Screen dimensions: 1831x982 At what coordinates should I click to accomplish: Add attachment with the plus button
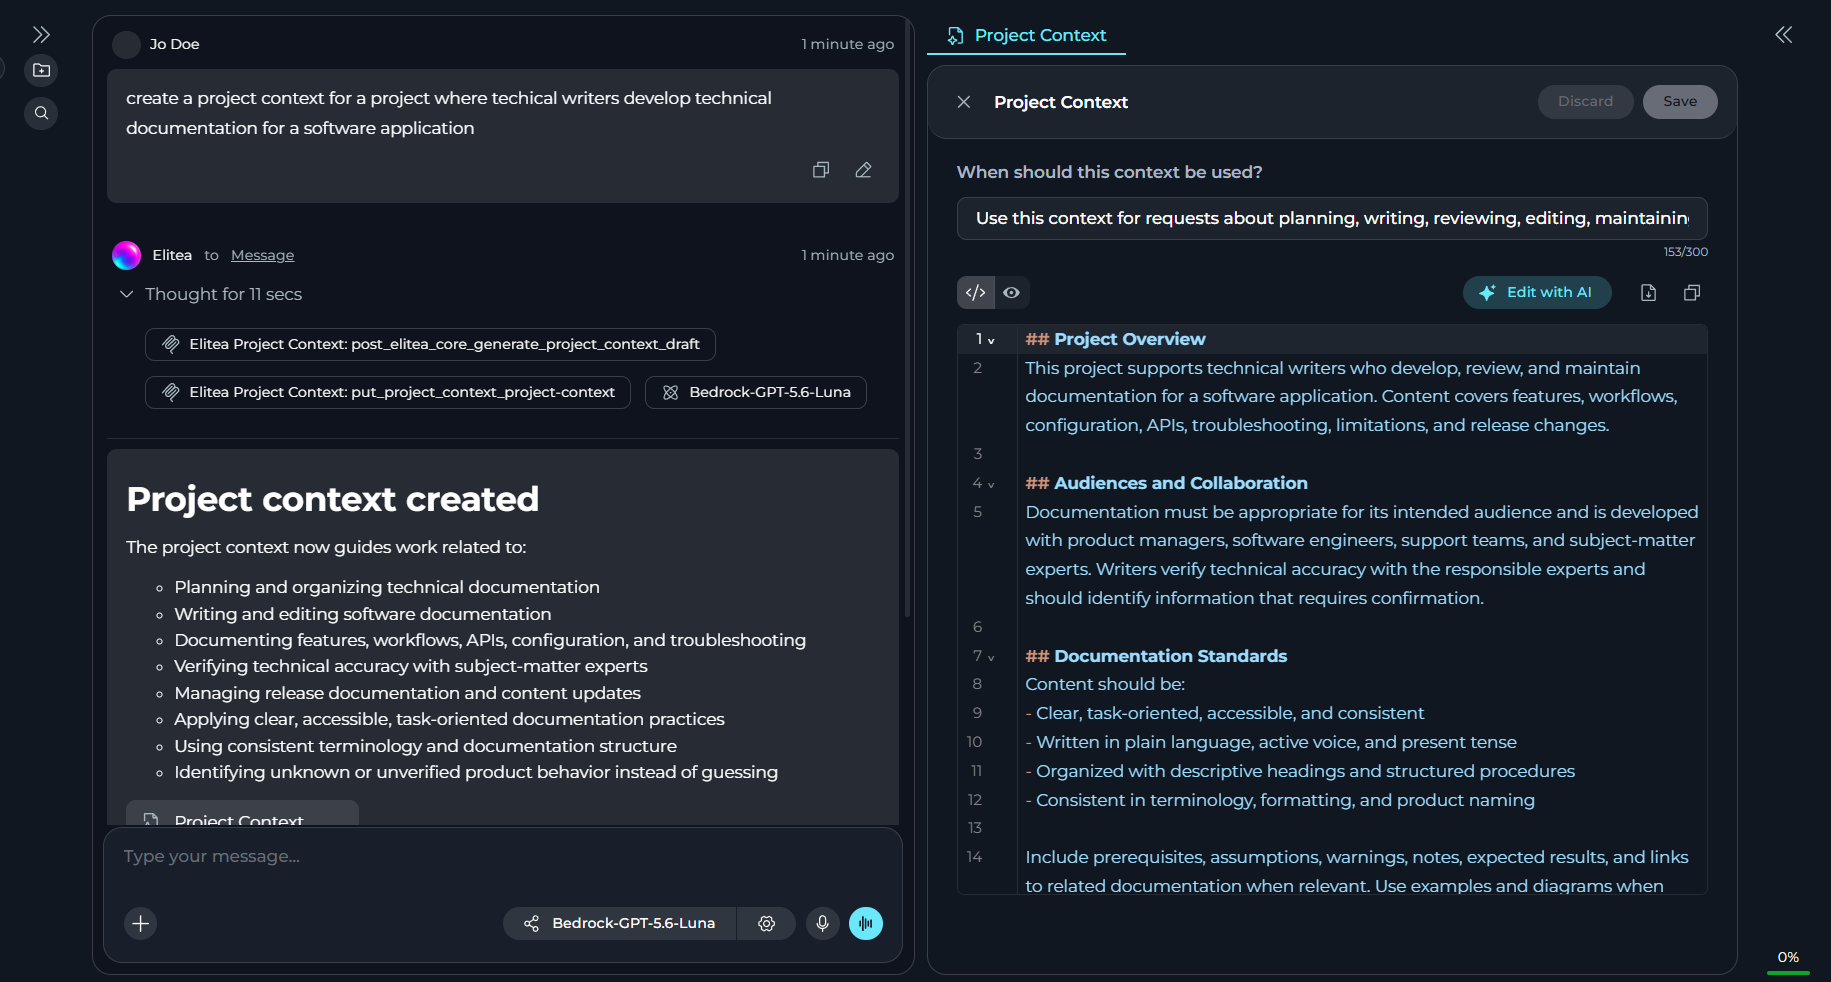(x=141, y=923)
